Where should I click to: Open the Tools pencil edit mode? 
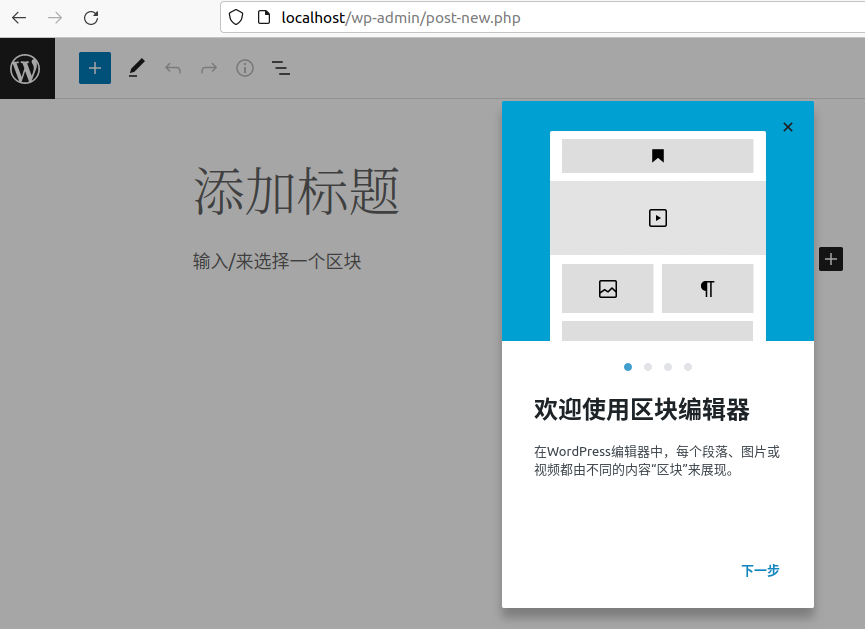pyautogui.click(x=136, y=68)
